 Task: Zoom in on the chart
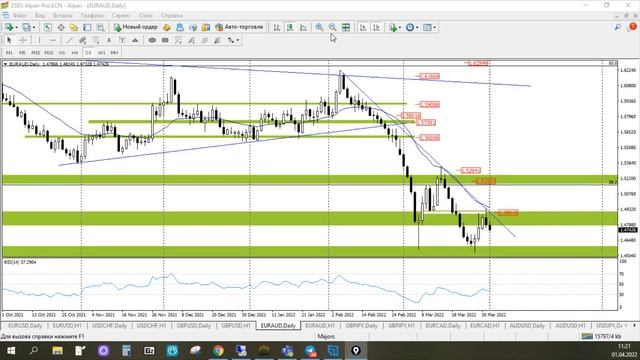319,27
